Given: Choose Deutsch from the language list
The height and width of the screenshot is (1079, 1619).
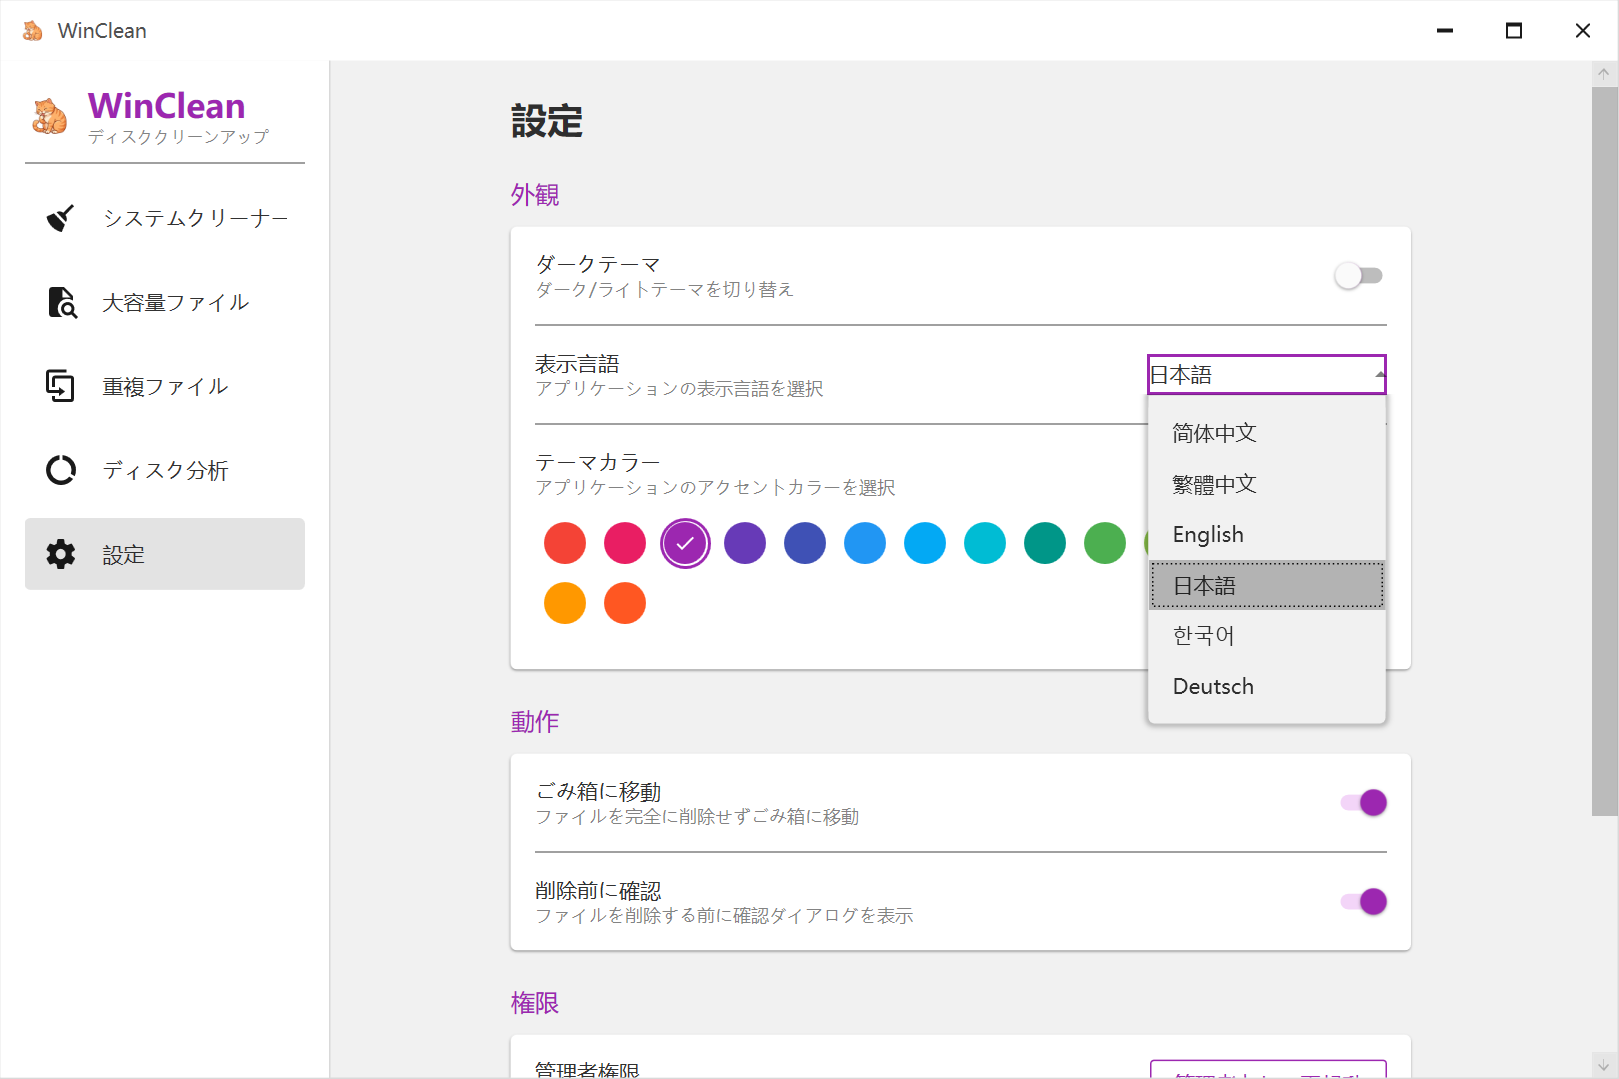Looking at the screenshot, I should click(x=1213, y=687).
